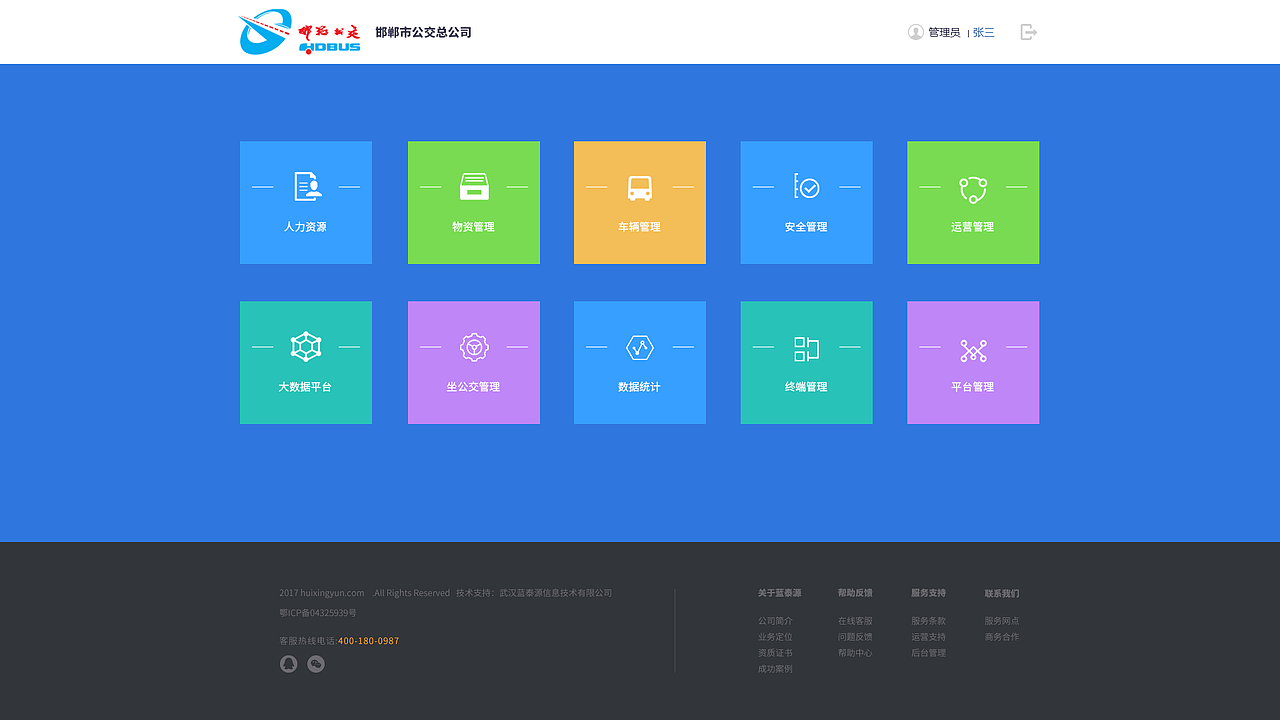Select the orange 车辆管理 vehicle management tile
Viewport: 1280px width, 720px height.
coord(639,202)
